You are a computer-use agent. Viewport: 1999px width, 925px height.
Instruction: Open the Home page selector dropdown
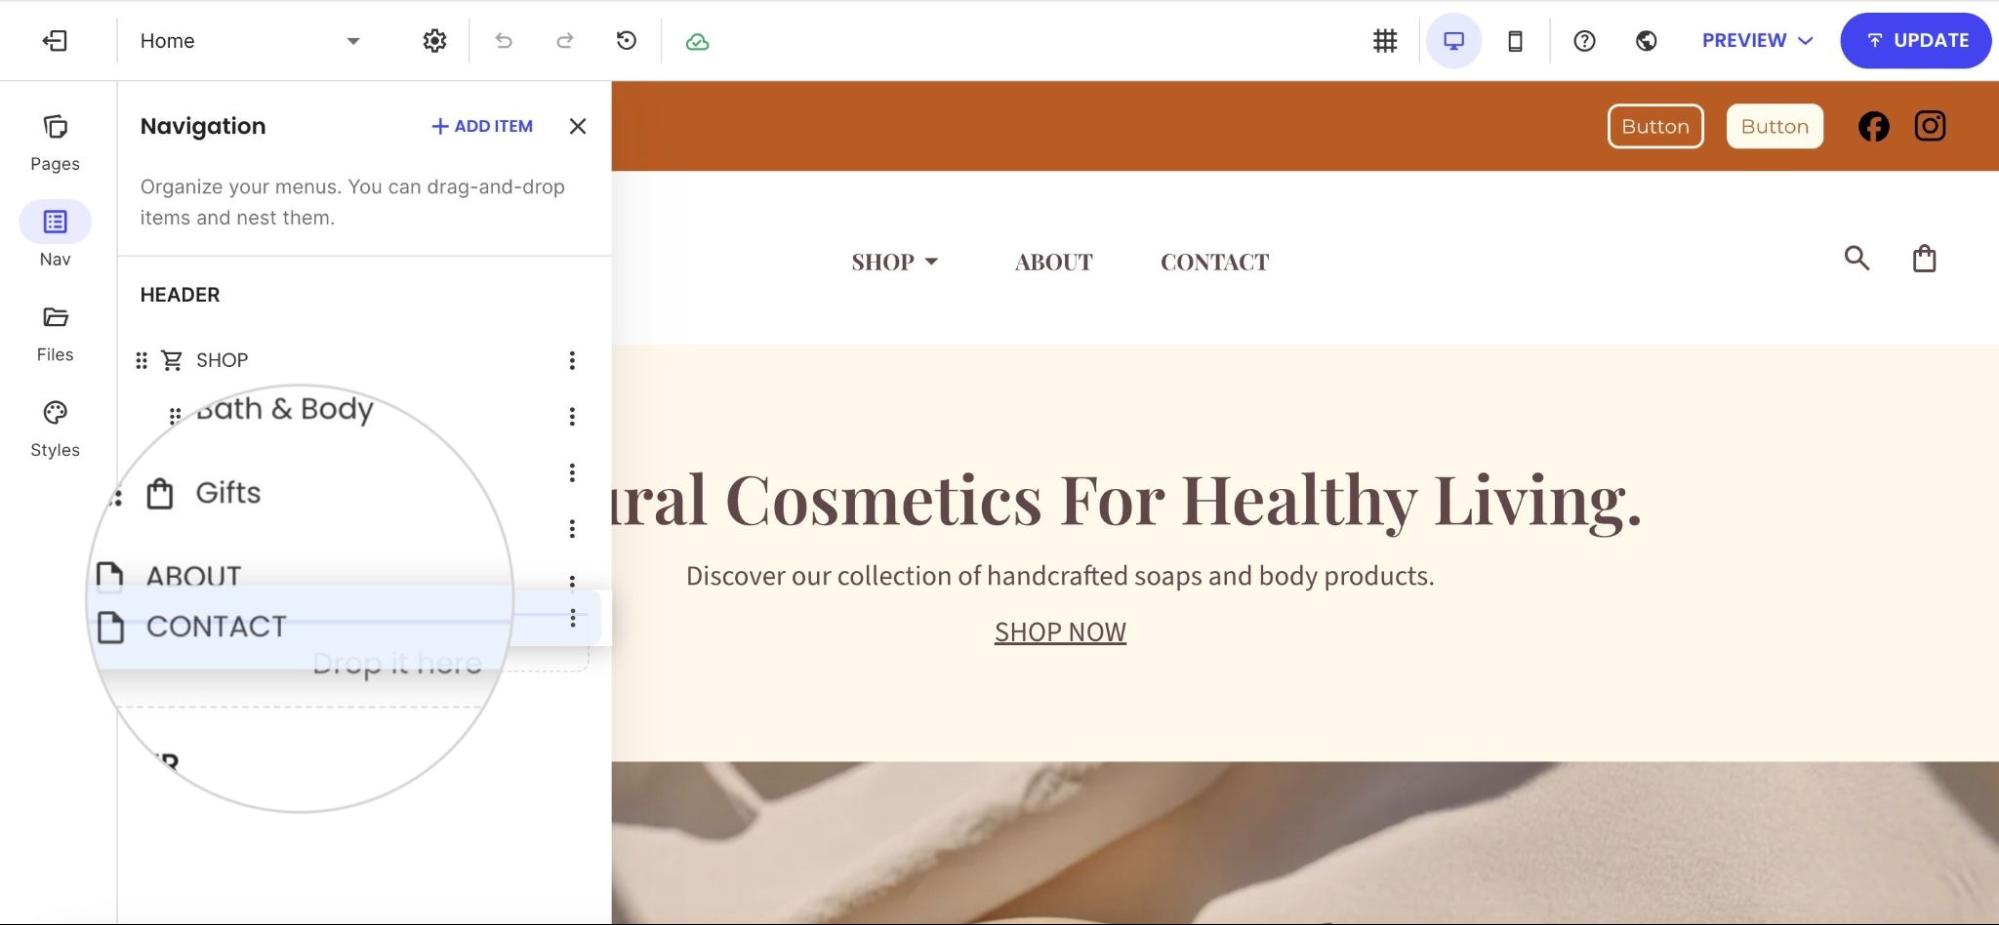pos(250,41)
